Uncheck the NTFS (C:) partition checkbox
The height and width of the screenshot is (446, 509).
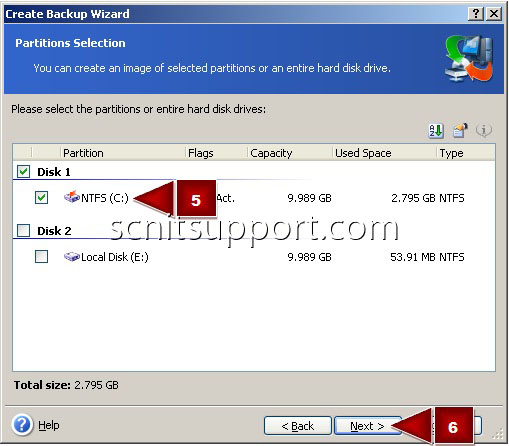click(x=41, y=197)
